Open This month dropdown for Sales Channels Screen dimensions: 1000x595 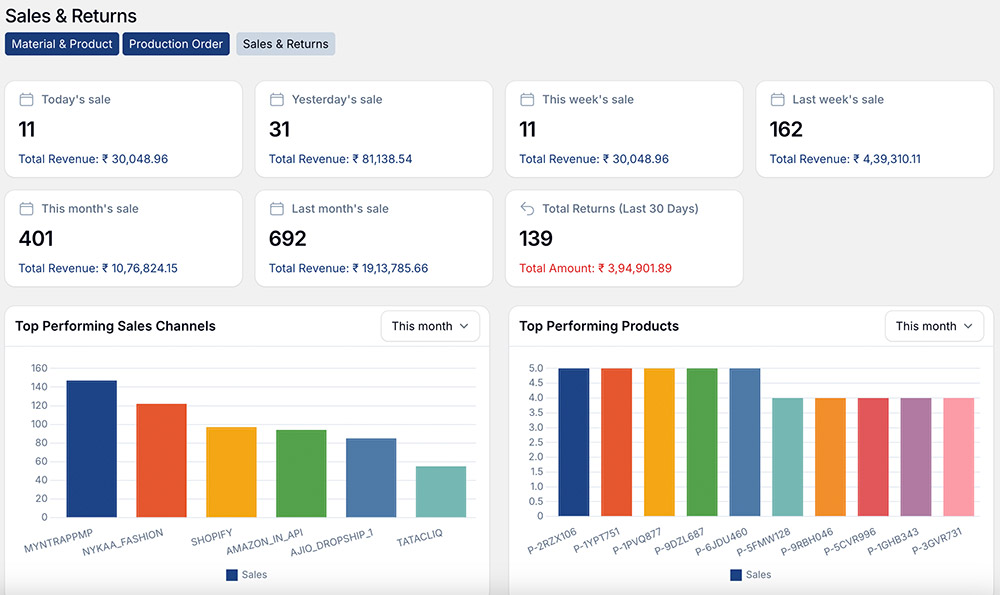coord(430,326)
